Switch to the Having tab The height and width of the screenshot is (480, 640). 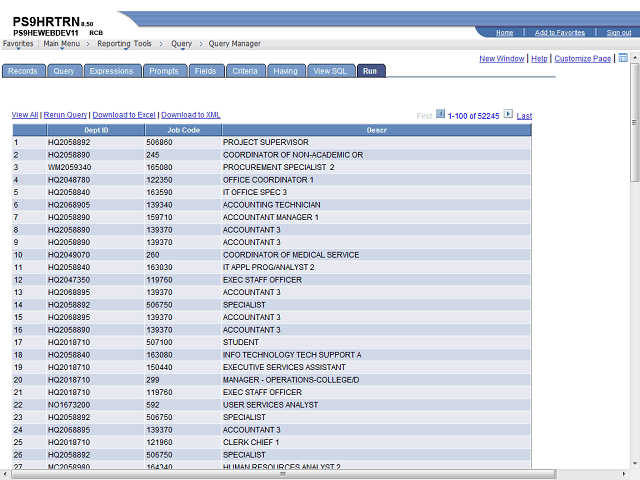[x=285, y=71]
